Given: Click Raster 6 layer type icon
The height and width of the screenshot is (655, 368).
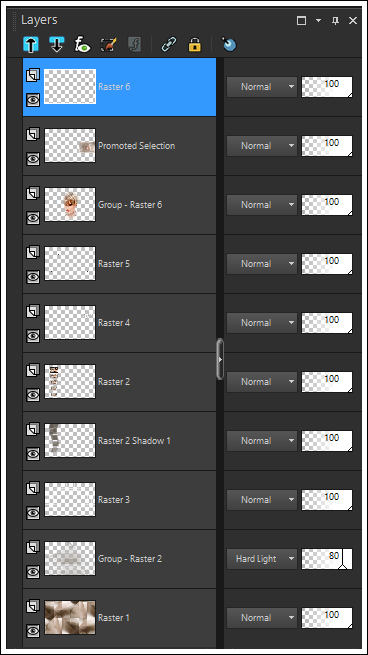Looking at the screenshot, I should pos(33,75).
